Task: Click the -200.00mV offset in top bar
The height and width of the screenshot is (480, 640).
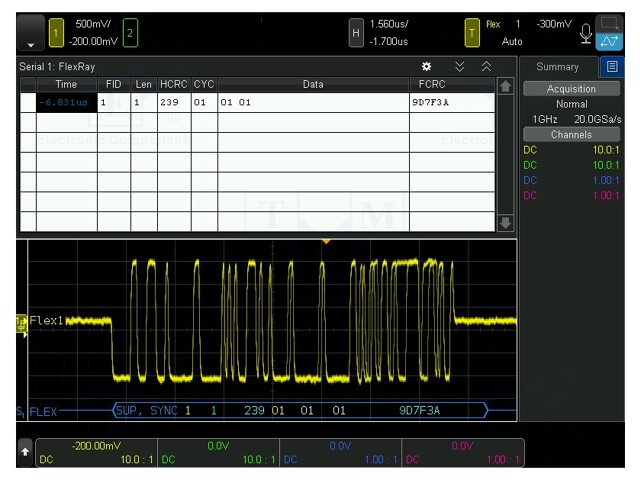Action: point(93,42)
